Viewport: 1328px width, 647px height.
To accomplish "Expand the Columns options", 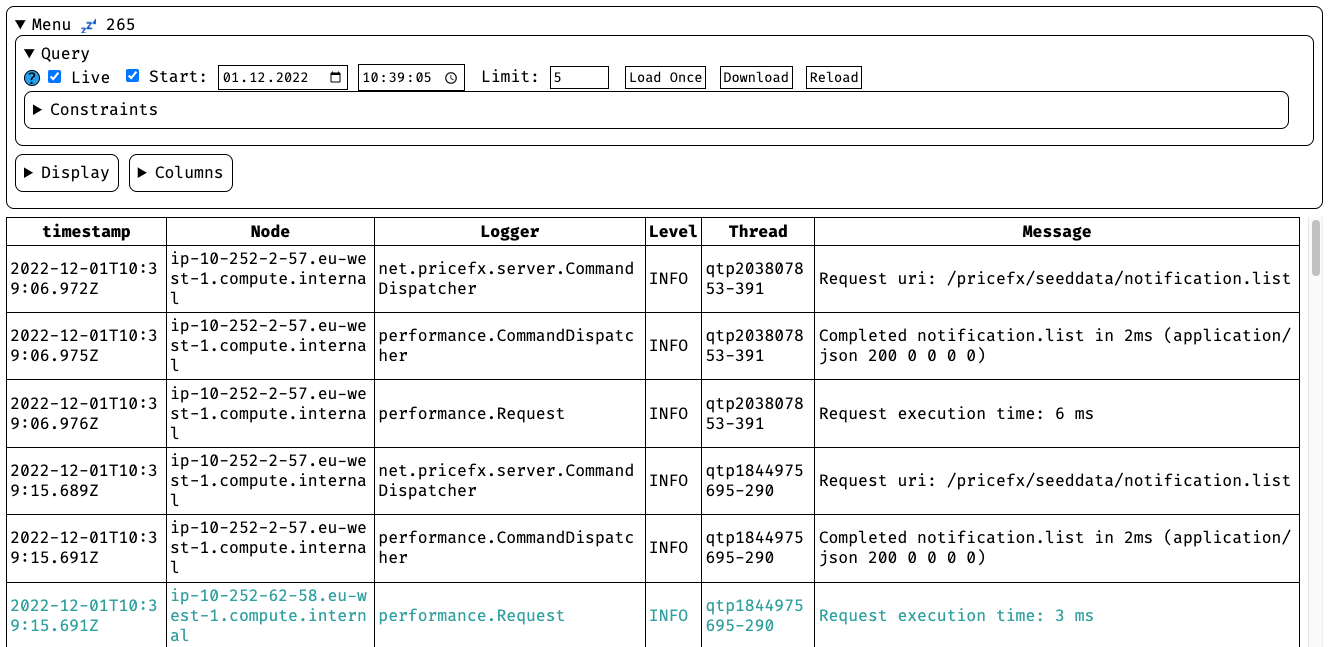I will coord(181,173).
